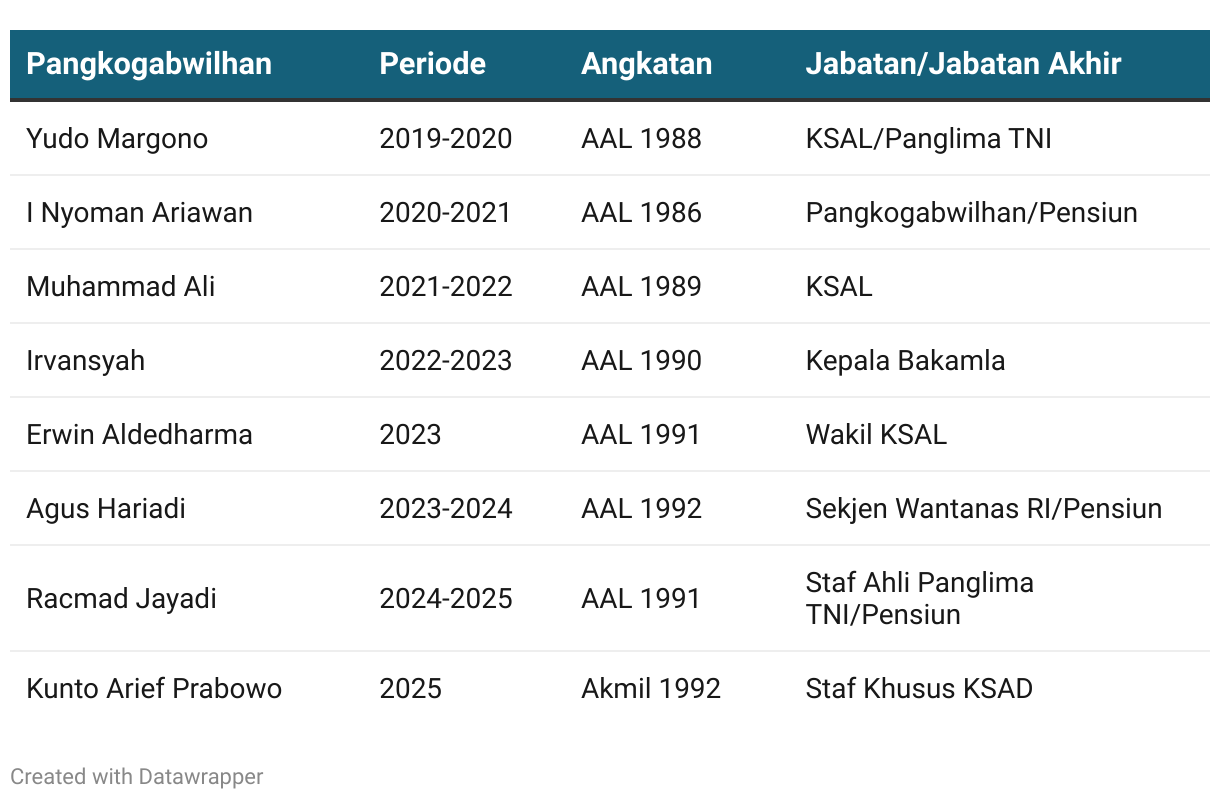Click the 2019-2020 period cell
1220x800 pixels.
click(446, 139)
